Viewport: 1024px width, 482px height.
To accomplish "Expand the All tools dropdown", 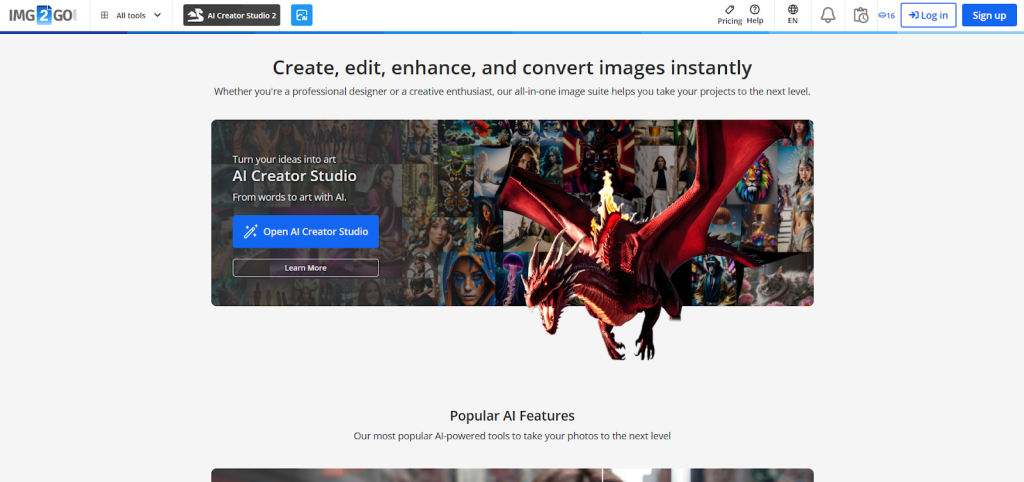I will pos(131,15).
